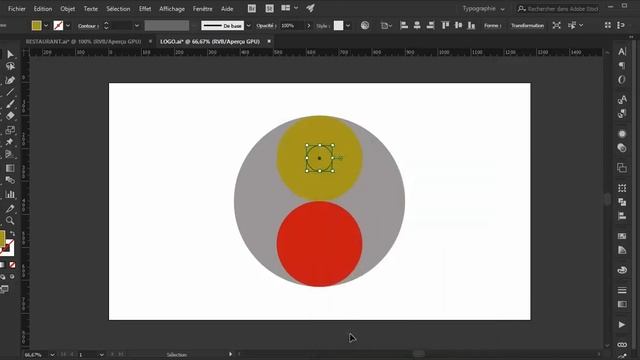This screenshot has height=360, width=640.
Task: Click the olive Fill box in toolbar
Action: [2, 238]
